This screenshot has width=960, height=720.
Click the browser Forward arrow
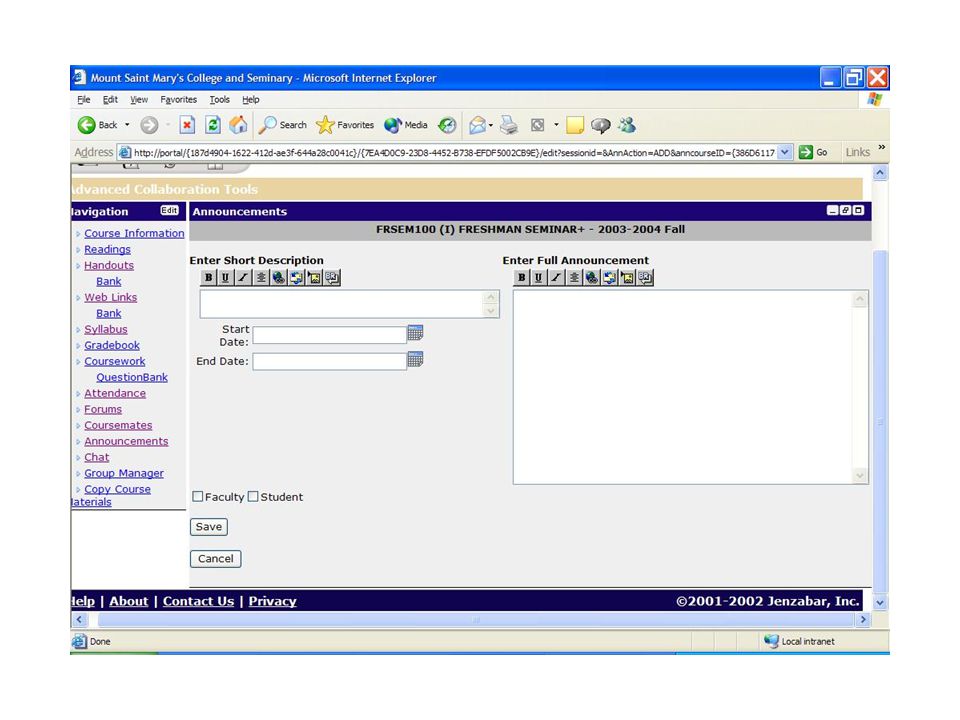pyautogui.click(x=149, y=125)
